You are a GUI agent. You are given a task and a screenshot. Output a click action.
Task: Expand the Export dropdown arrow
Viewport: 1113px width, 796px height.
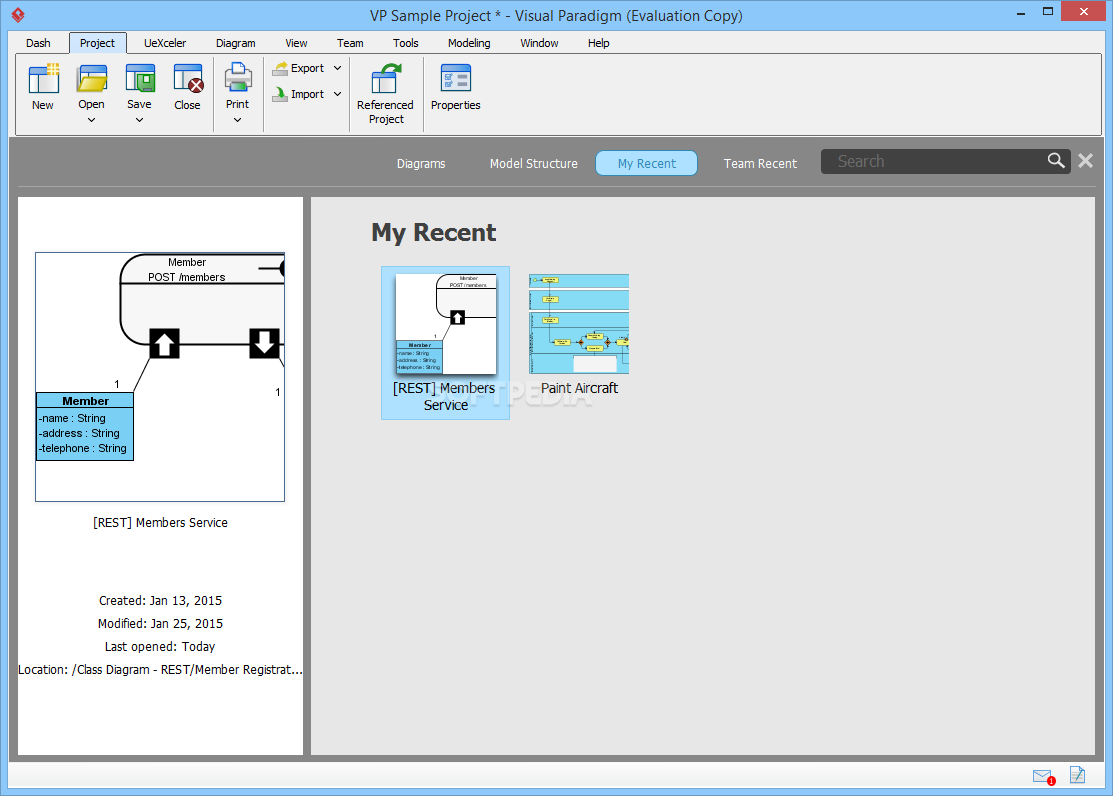[x=338, y=68]
